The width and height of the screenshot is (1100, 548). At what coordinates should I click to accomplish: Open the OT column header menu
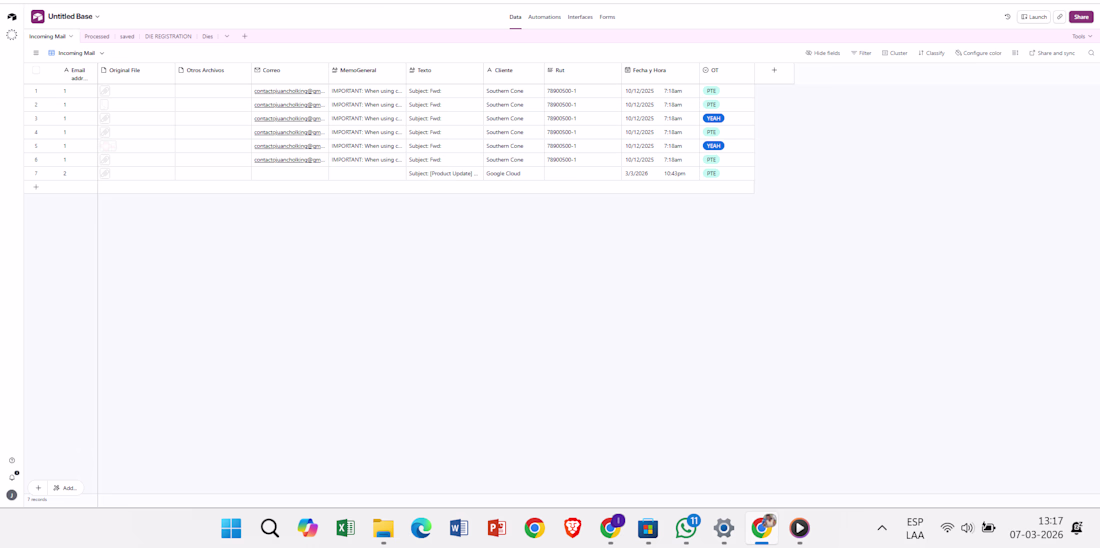coord(727,70)
